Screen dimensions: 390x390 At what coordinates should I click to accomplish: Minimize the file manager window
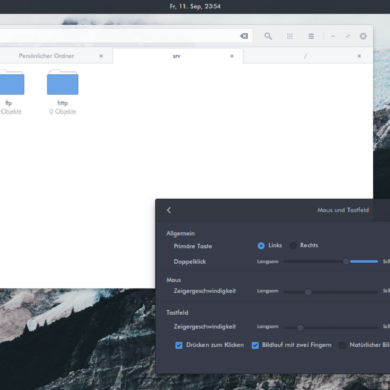pyautogui.click(x=333, y=36)
